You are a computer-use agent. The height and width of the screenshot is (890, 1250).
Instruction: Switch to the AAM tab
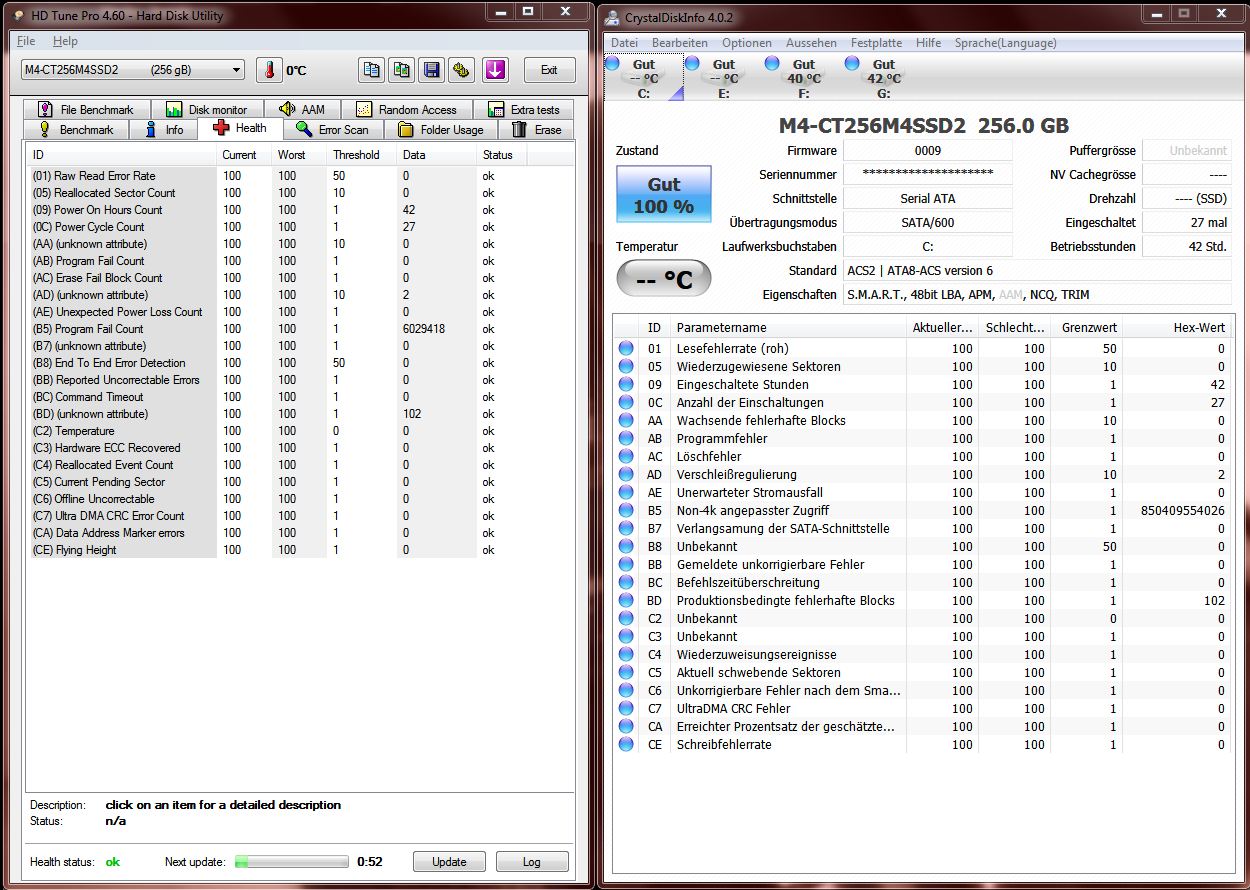(x=301, y=110)
